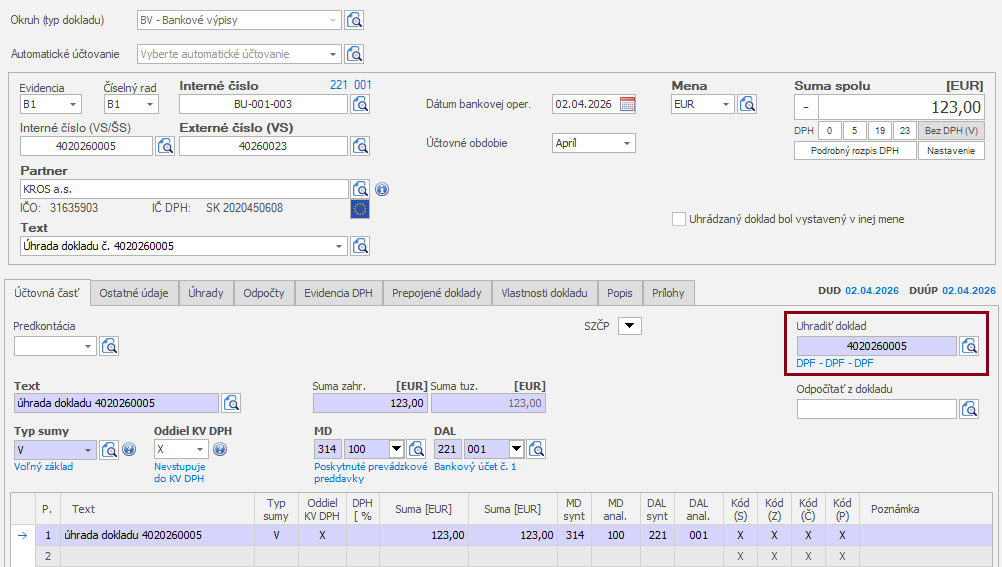The image size is (1002, 567).
Task: Open the Prepojené doklady tab
Action: pos(436,293)
